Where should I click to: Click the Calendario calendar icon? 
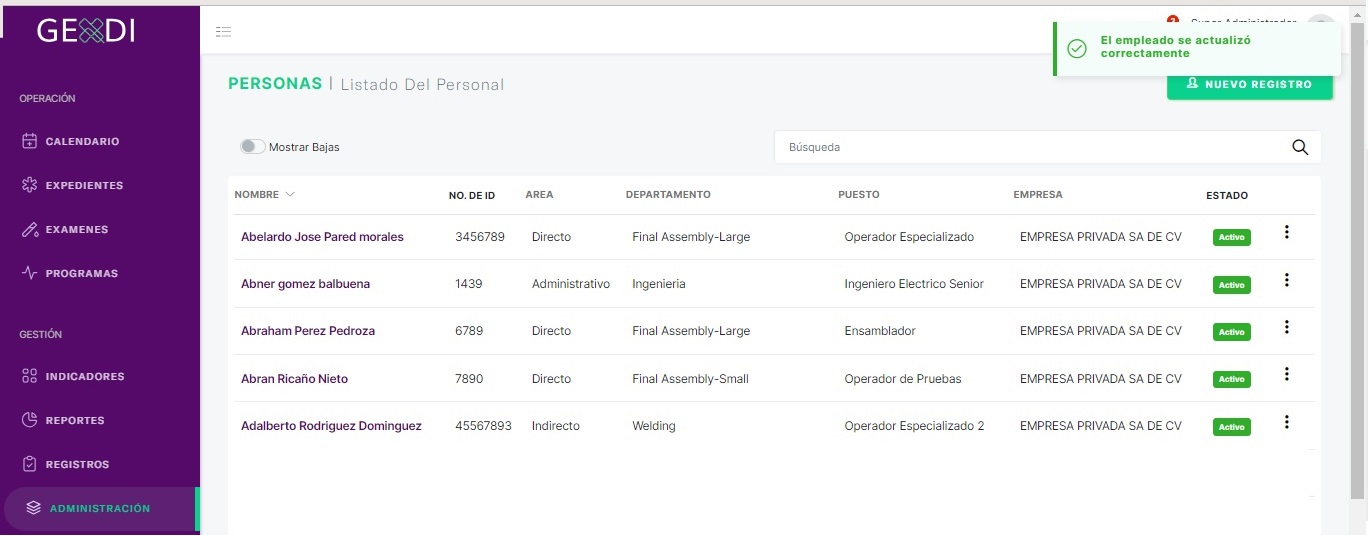pos(30,141)
